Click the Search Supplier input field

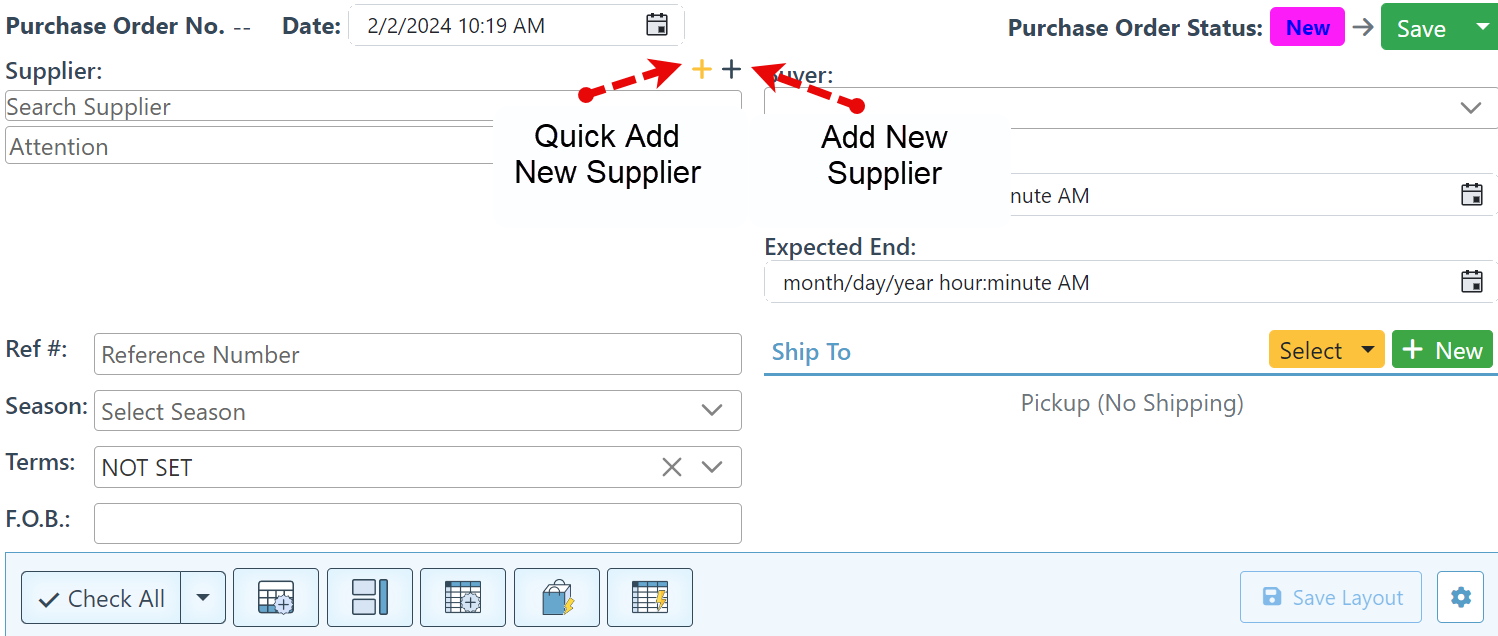tap(250, 107)
